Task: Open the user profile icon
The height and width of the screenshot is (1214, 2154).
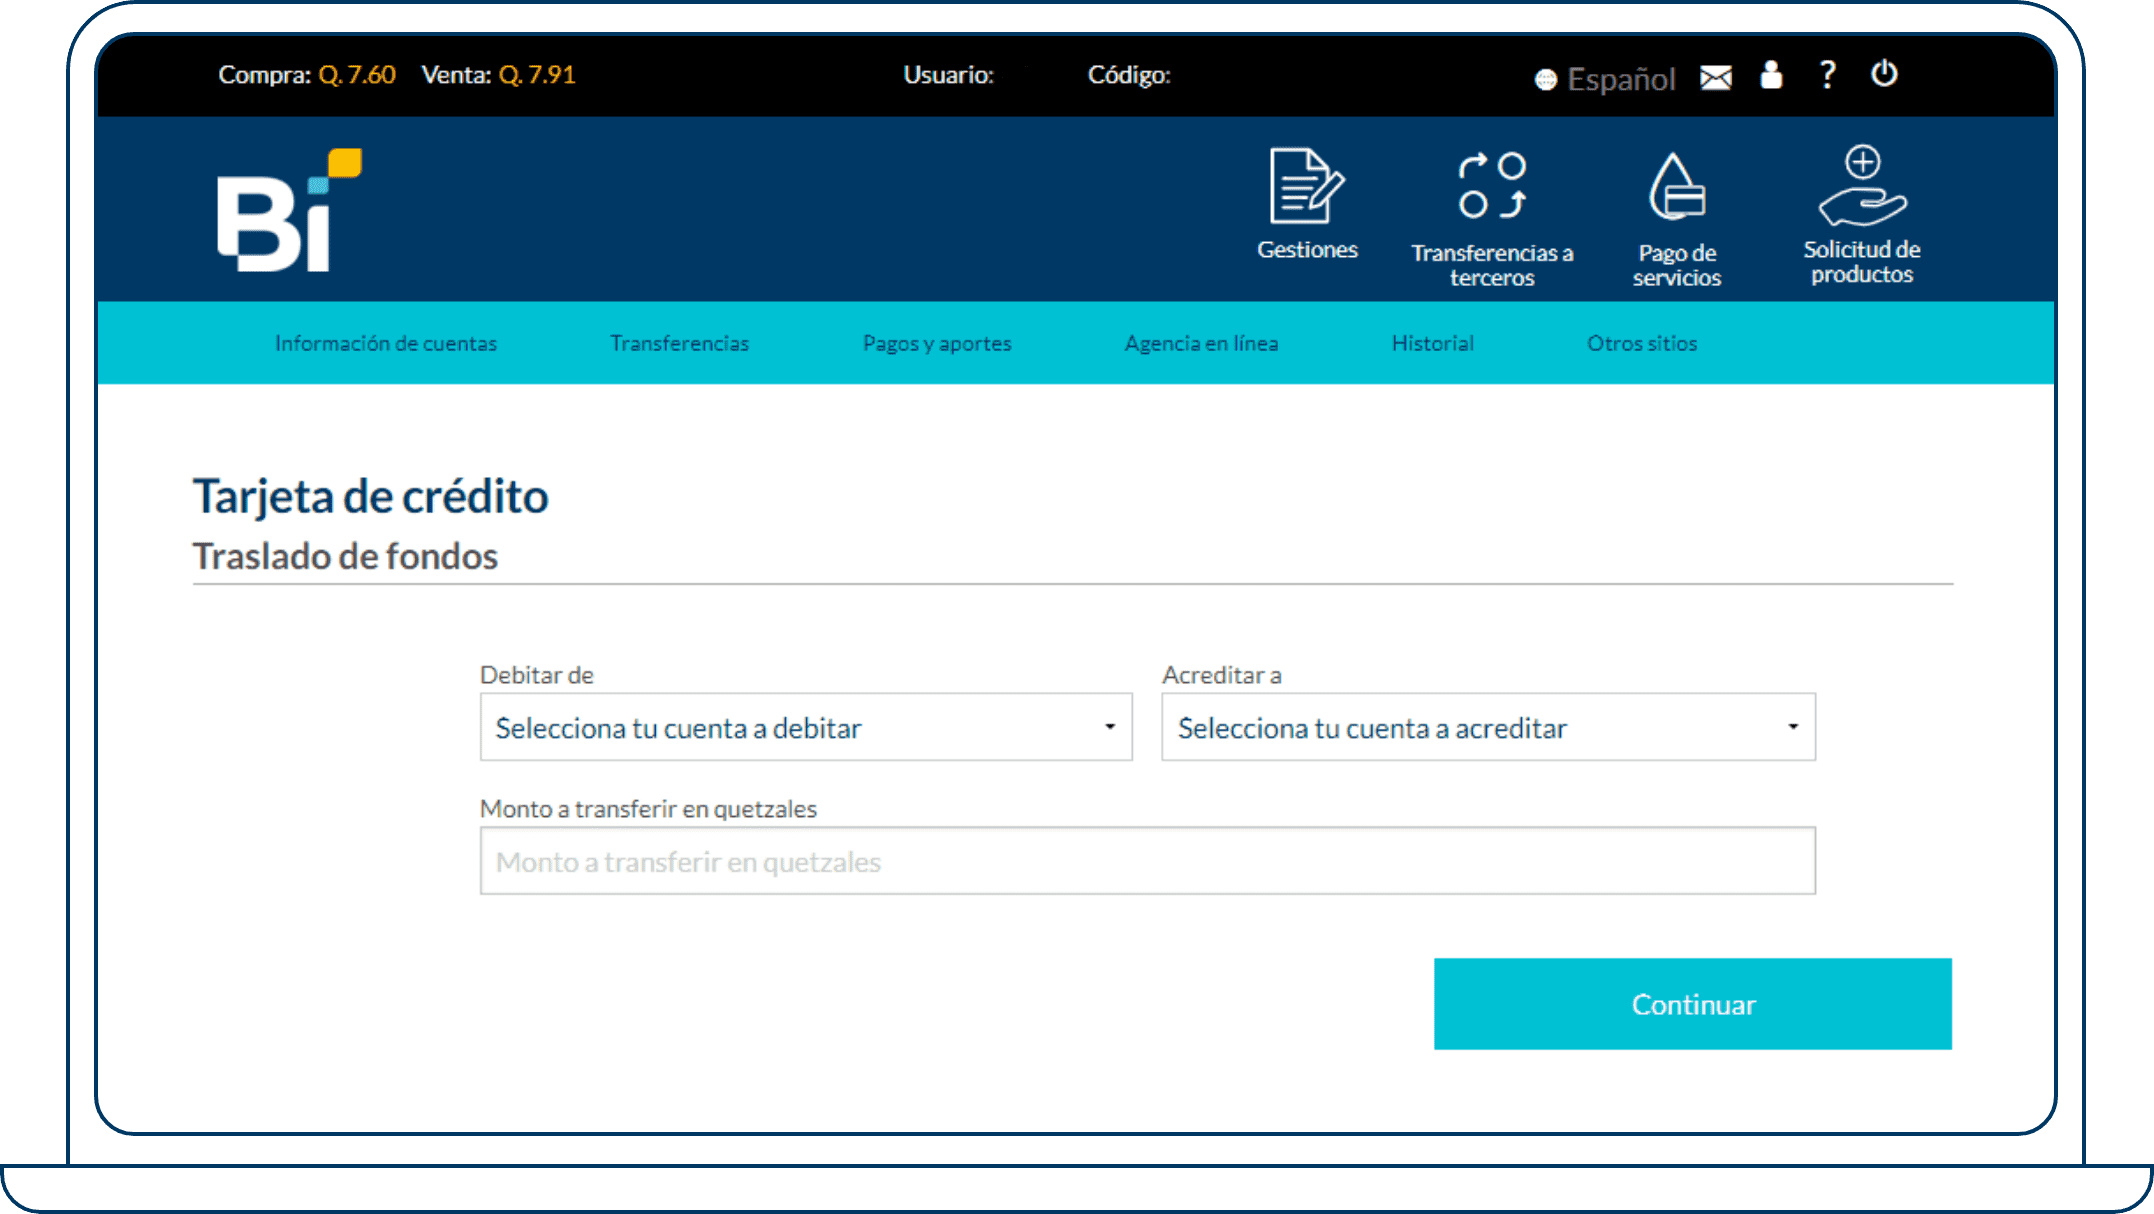Action: pos(1771,75)
